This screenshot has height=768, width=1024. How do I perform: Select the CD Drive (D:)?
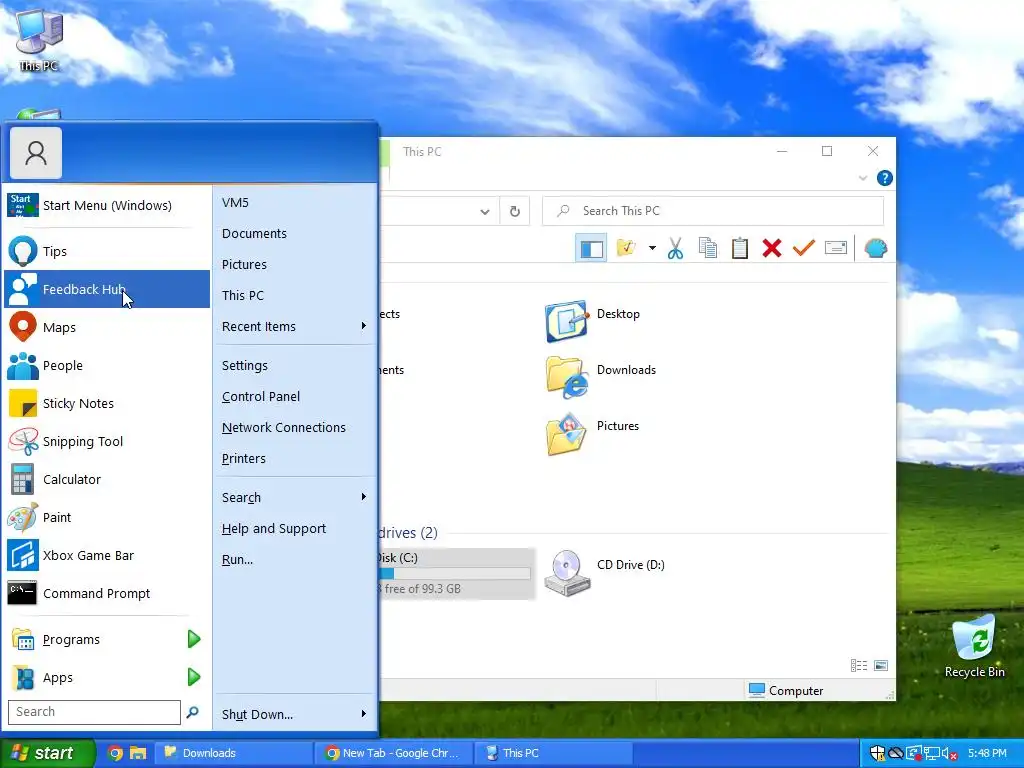pyautogui.click(x=605, y=573)
